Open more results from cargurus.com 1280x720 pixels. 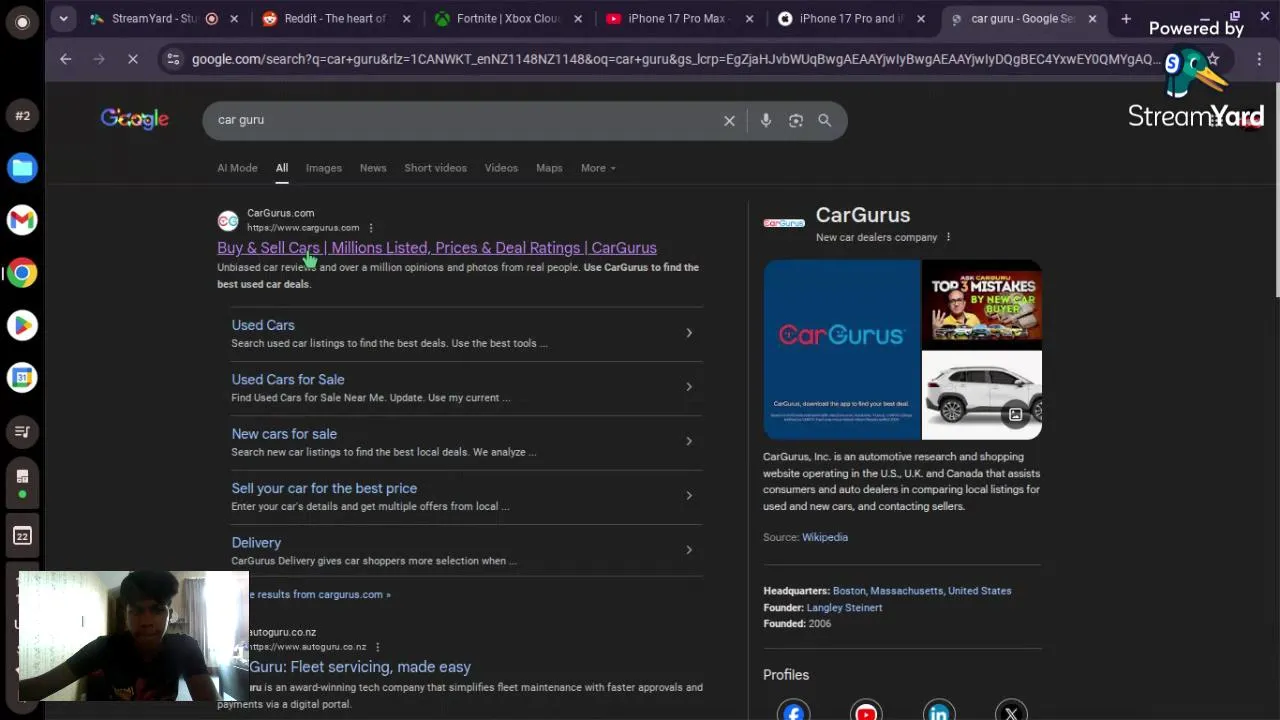(x=320, y=594)
